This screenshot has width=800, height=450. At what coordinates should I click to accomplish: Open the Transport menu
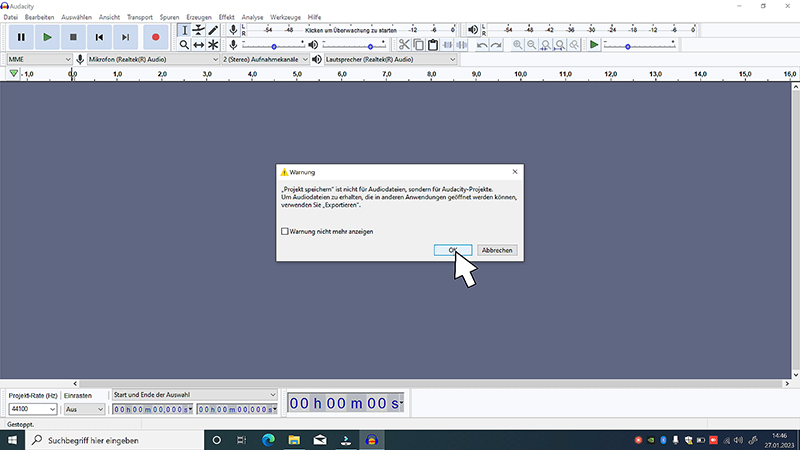click(x=140, y=17)
